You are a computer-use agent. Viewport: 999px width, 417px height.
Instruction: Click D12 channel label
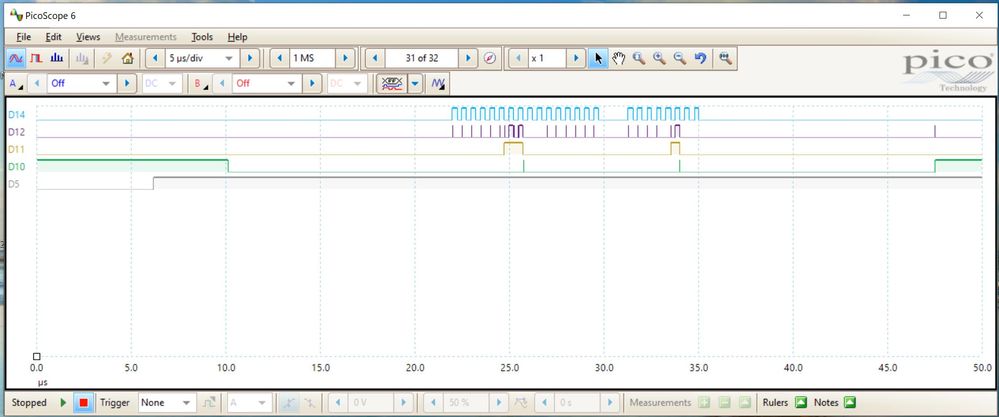coord(17,132)
